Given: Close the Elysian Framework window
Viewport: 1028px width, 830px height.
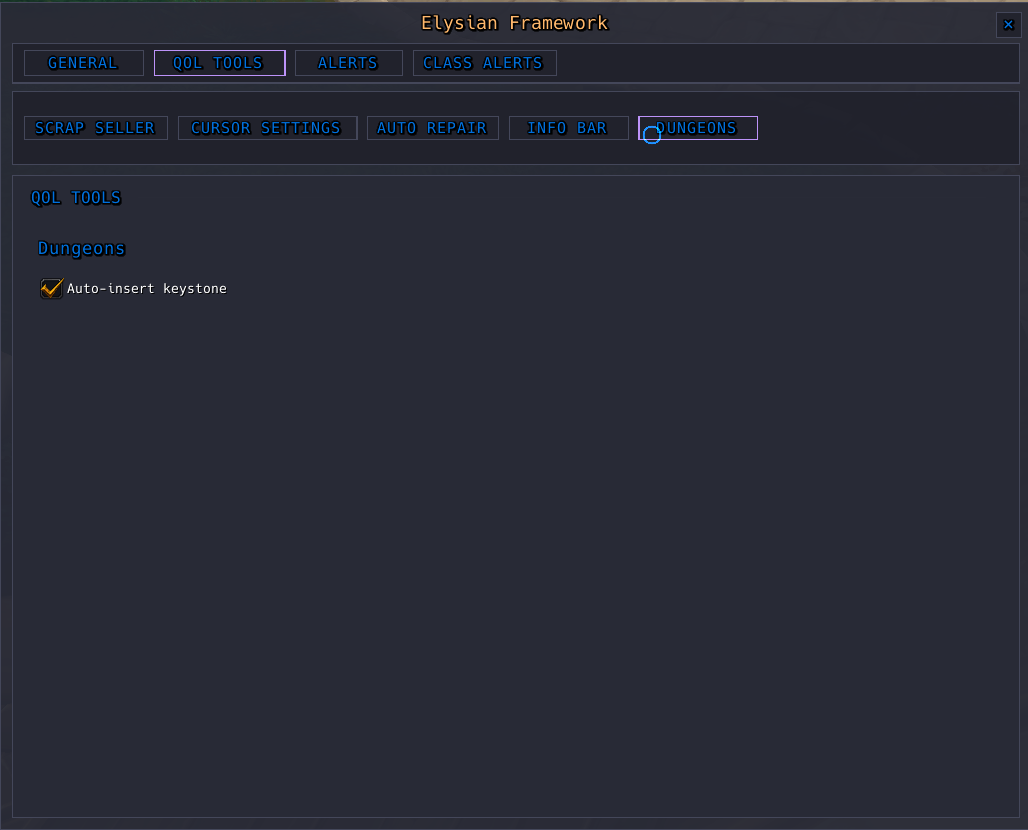Looking at the screenshot, I should (x=1008, y=25).
